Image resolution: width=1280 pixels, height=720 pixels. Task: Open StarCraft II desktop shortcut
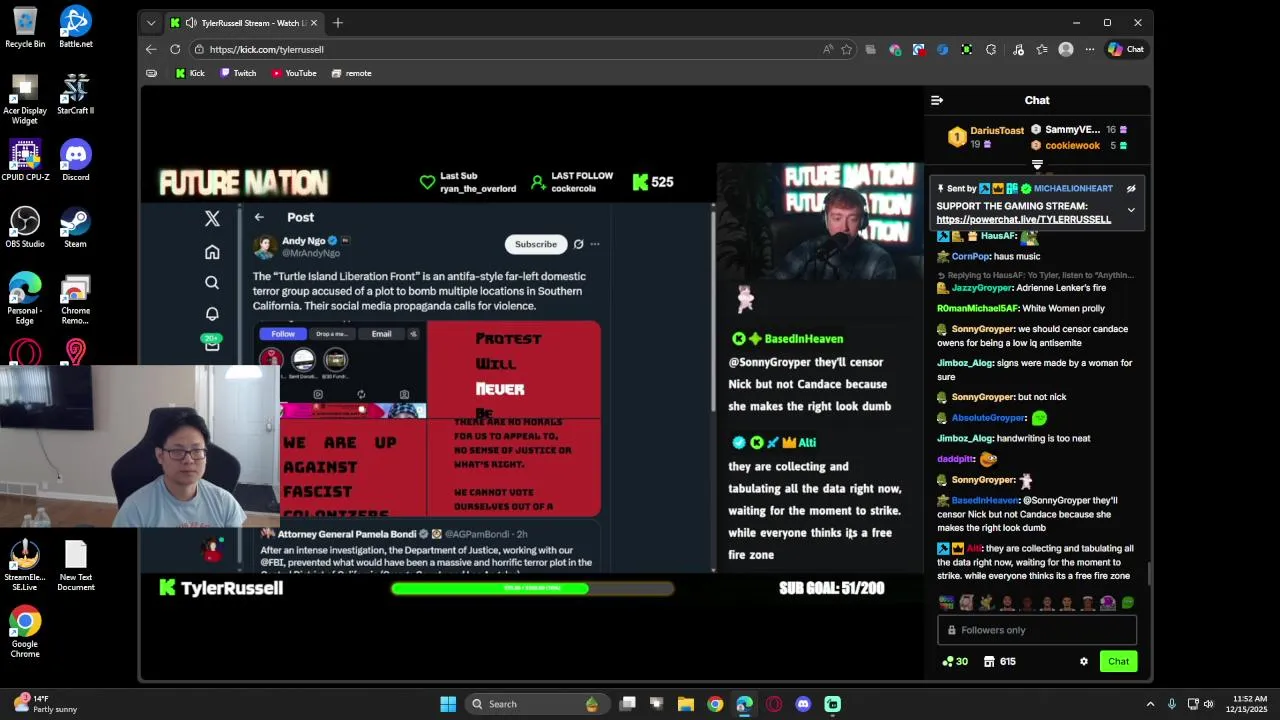(76, 94)
